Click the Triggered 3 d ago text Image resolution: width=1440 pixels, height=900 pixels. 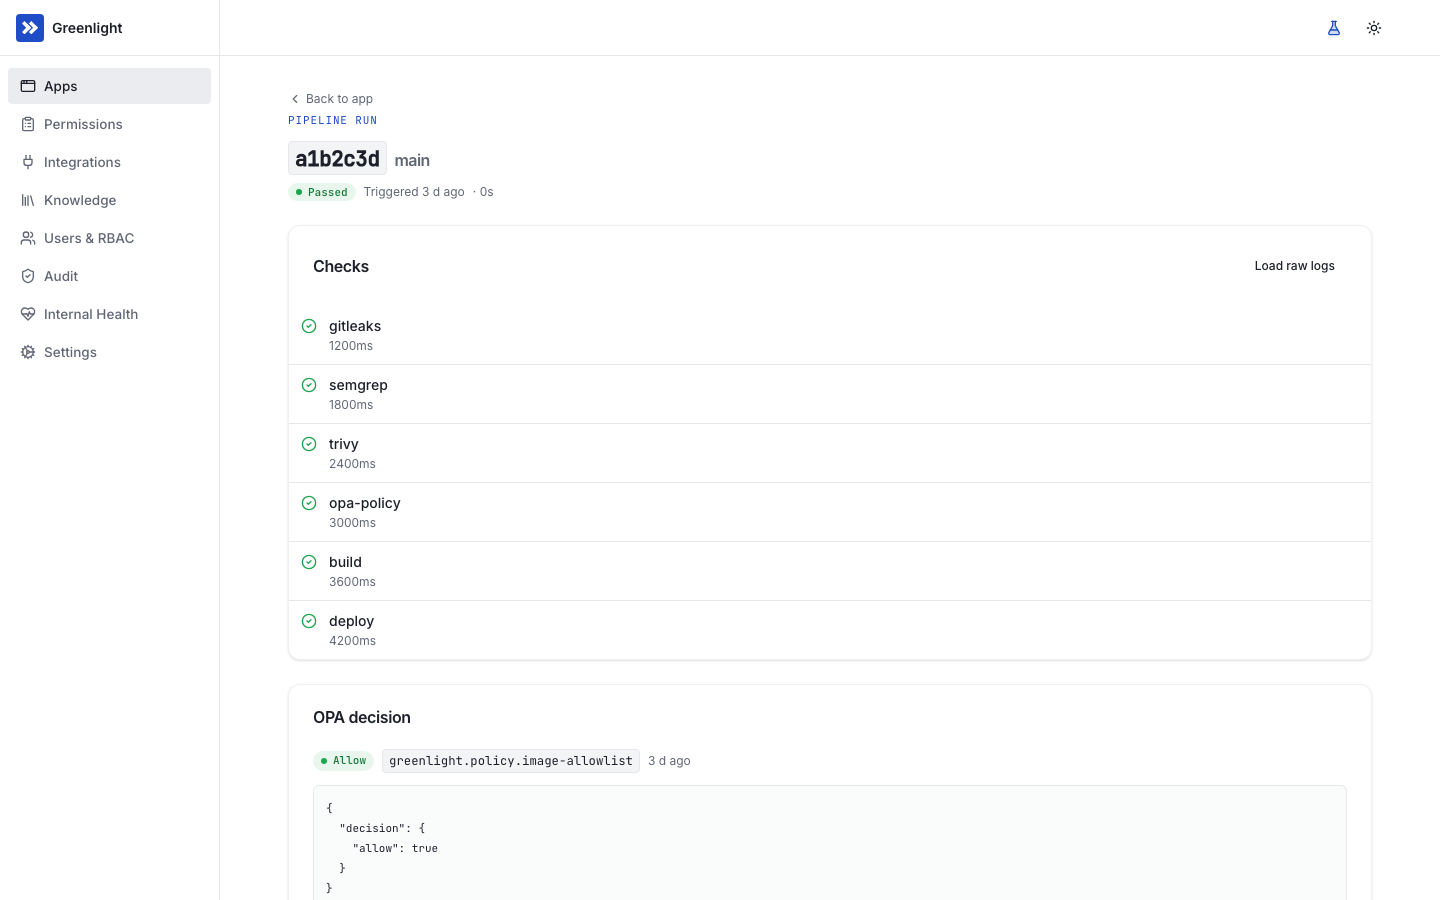point(414,192)
